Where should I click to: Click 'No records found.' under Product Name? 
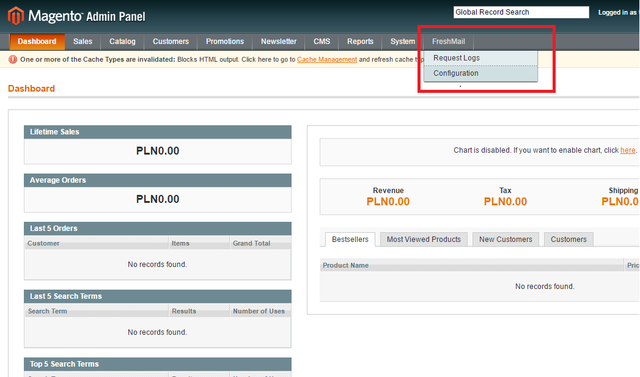click(544, 286)
